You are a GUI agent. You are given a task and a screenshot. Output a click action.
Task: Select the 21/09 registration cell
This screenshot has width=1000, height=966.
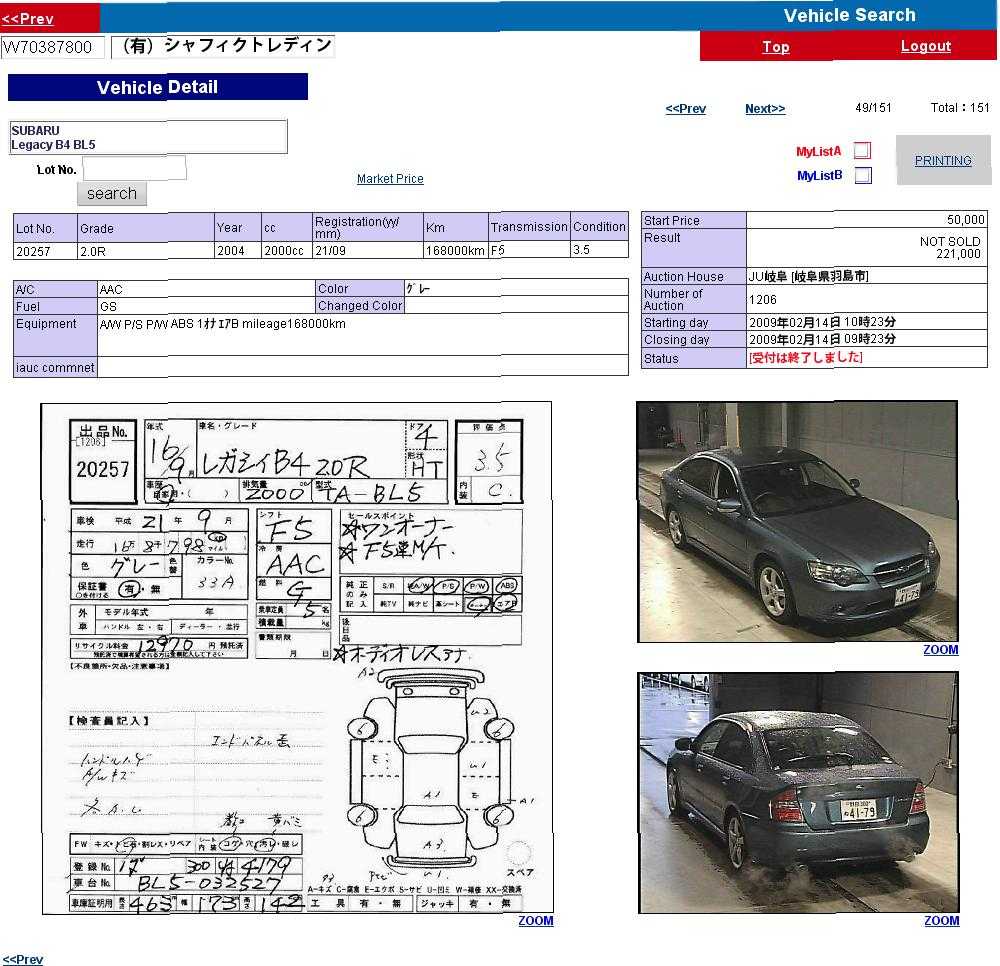point(368,251)
